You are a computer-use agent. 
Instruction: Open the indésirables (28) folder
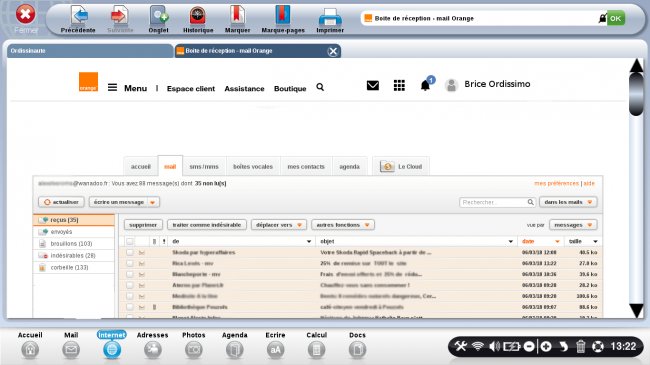[74, 256]
